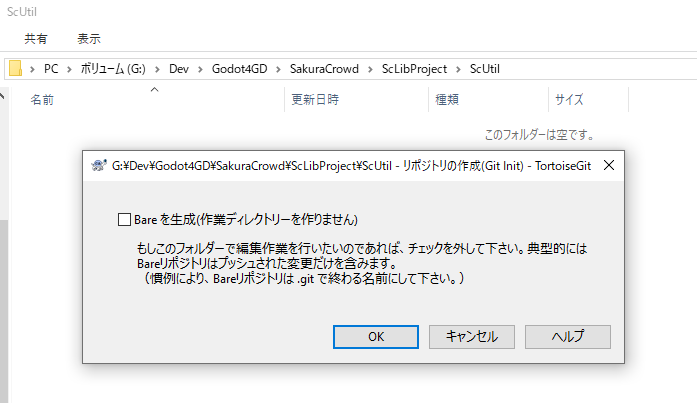
Task: Go to ボリューム (G:) in the breadcrumb
Action: pos(113,69)
